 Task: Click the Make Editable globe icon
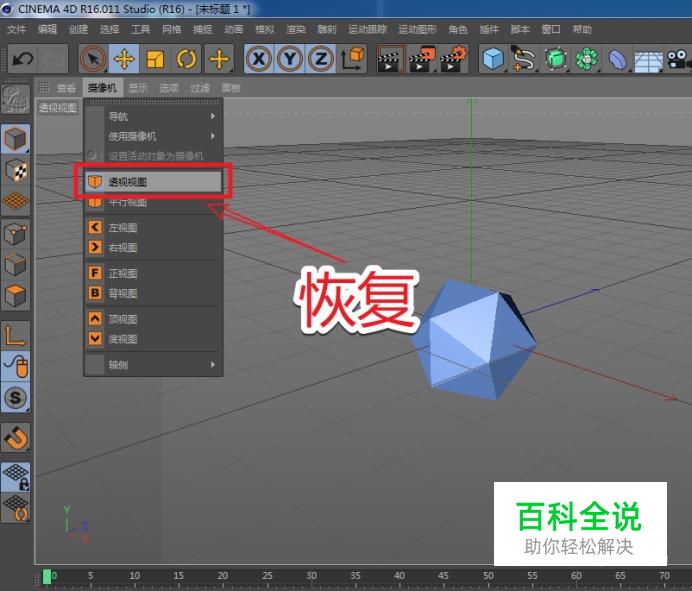[x=16, y=99]
